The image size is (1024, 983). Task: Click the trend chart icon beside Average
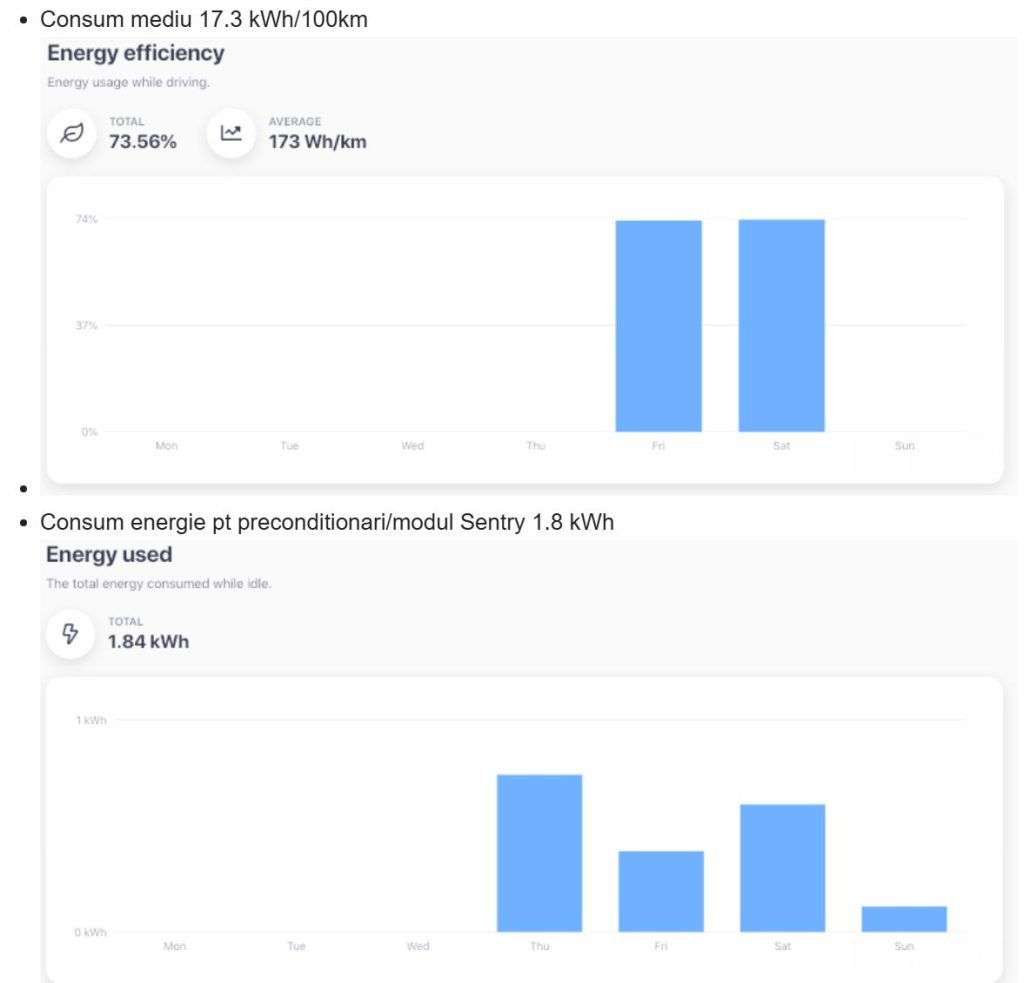[231, 133]
